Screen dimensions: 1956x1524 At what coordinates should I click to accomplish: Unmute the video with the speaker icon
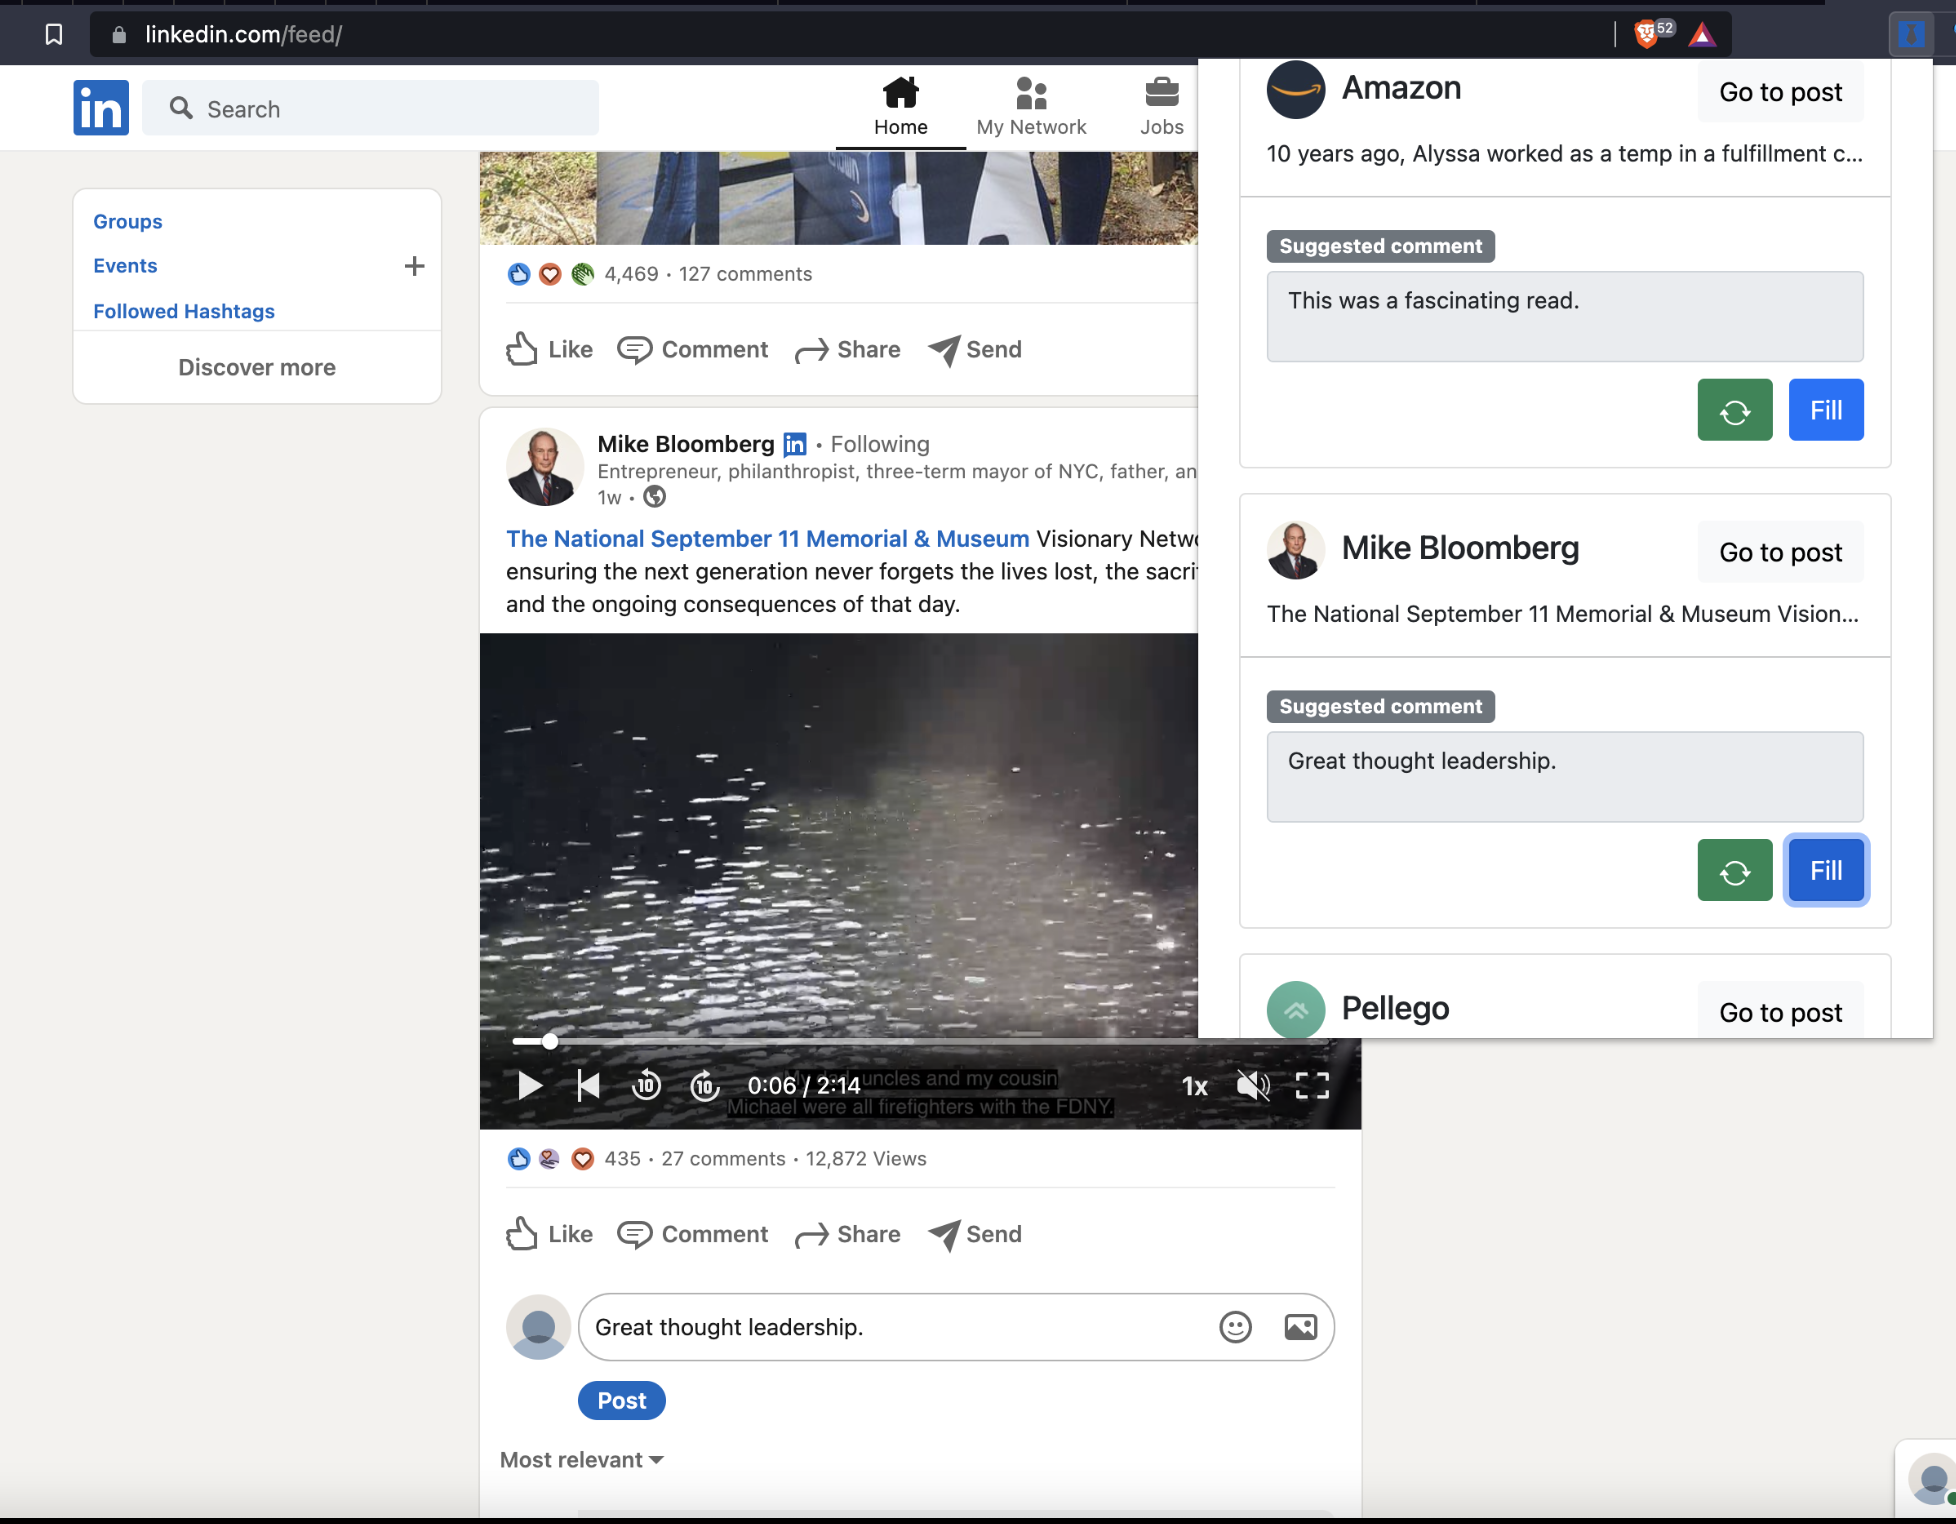pyautogui.click(x=1252, y=1085)
